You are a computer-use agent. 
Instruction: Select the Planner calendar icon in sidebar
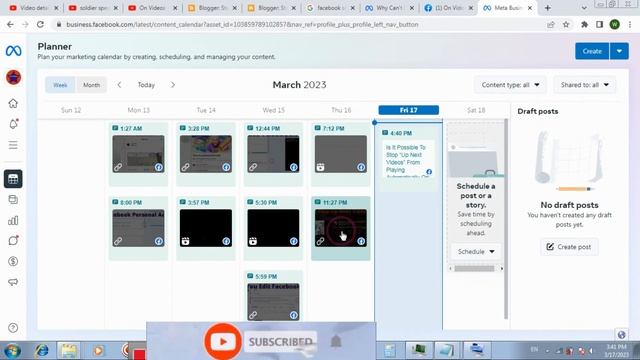pos(13,179)
